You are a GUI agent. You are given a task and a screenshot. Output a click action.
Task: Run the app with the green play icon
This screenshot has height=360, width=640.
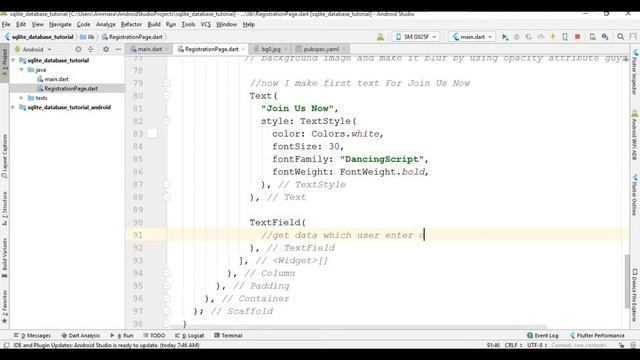505,37
